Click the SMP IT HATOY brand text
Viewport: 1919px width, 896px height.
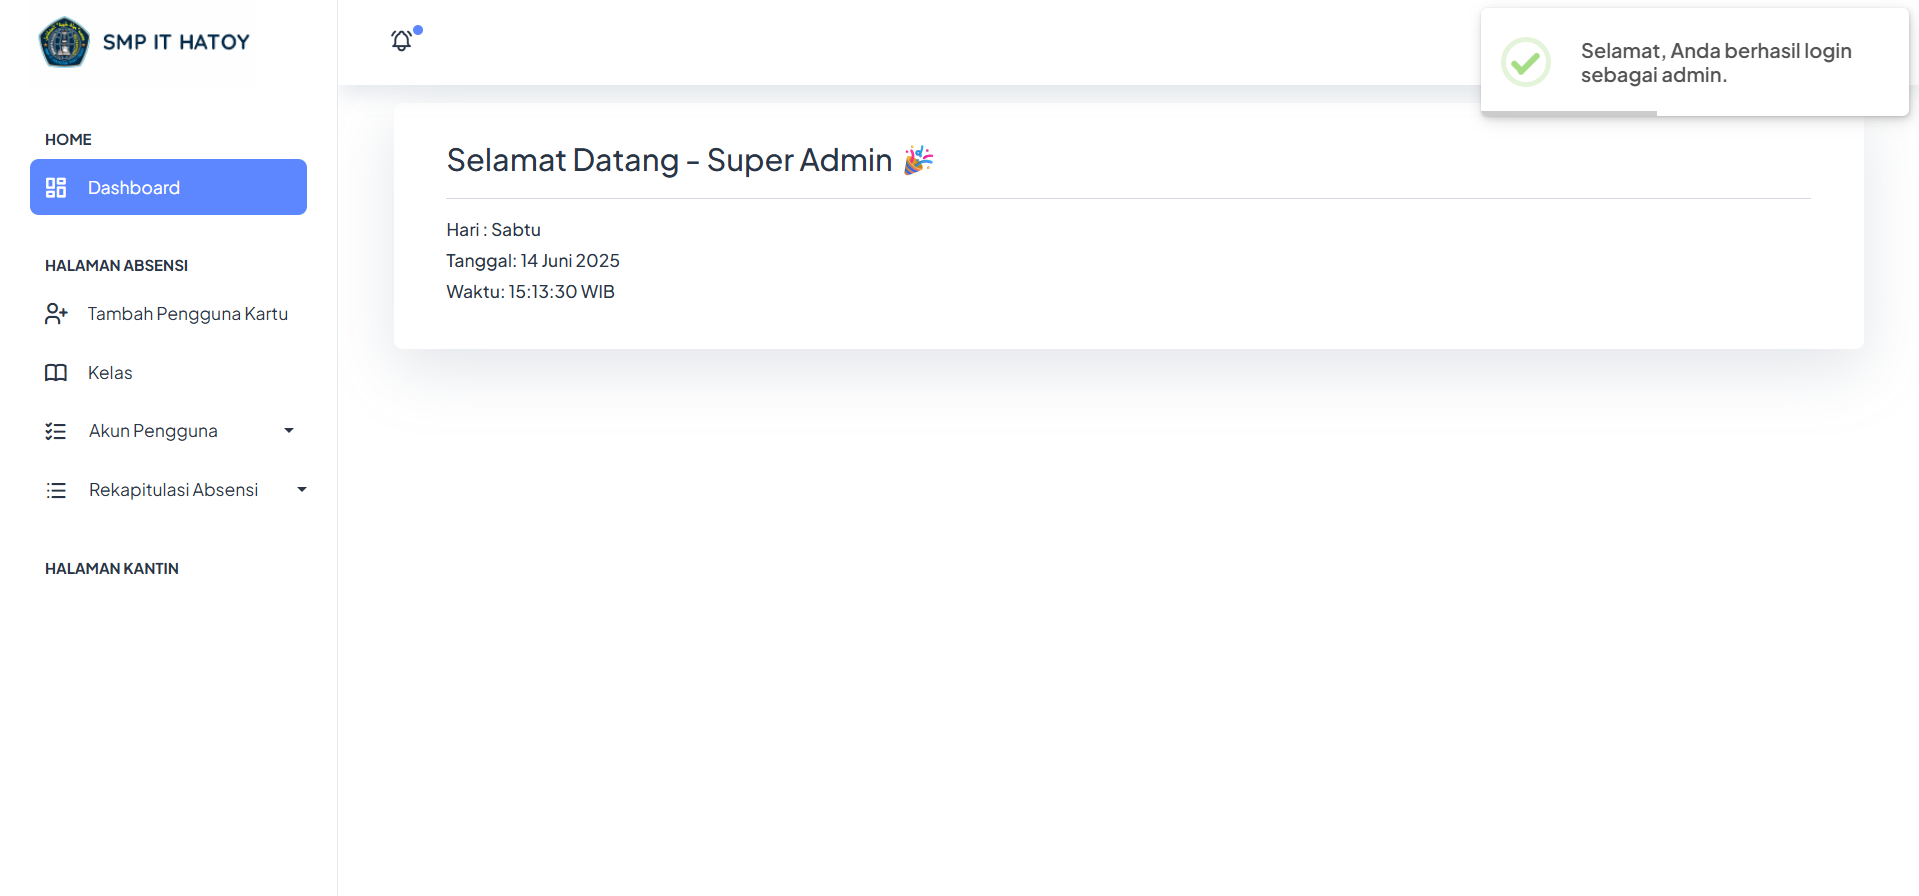point(176,42)
